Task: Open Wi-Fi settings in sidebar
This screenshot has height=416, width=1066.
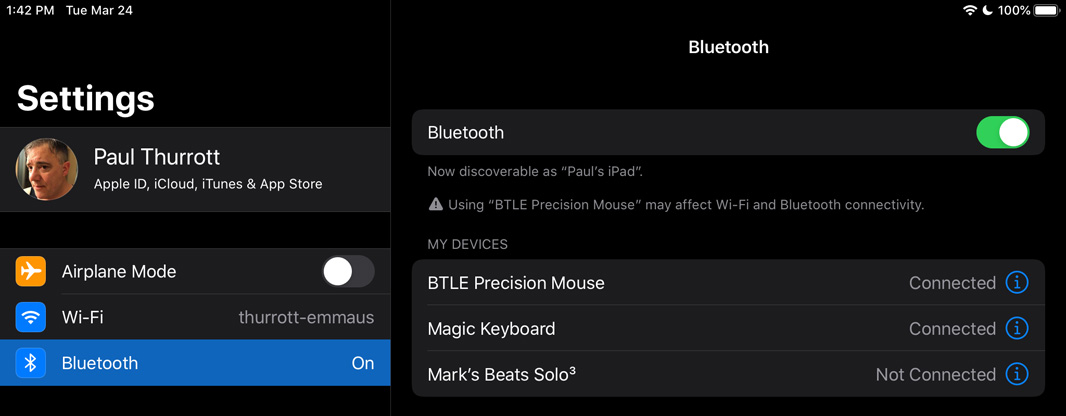Action: (200, 317)
